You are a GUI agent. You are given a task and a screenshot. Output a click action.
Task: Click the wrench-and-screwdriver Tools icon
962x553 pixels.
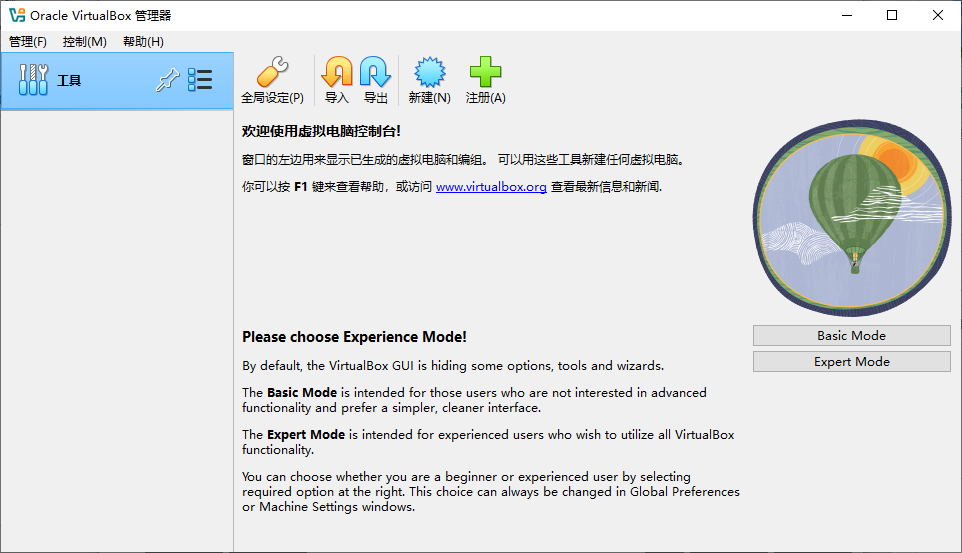[34, 80]
